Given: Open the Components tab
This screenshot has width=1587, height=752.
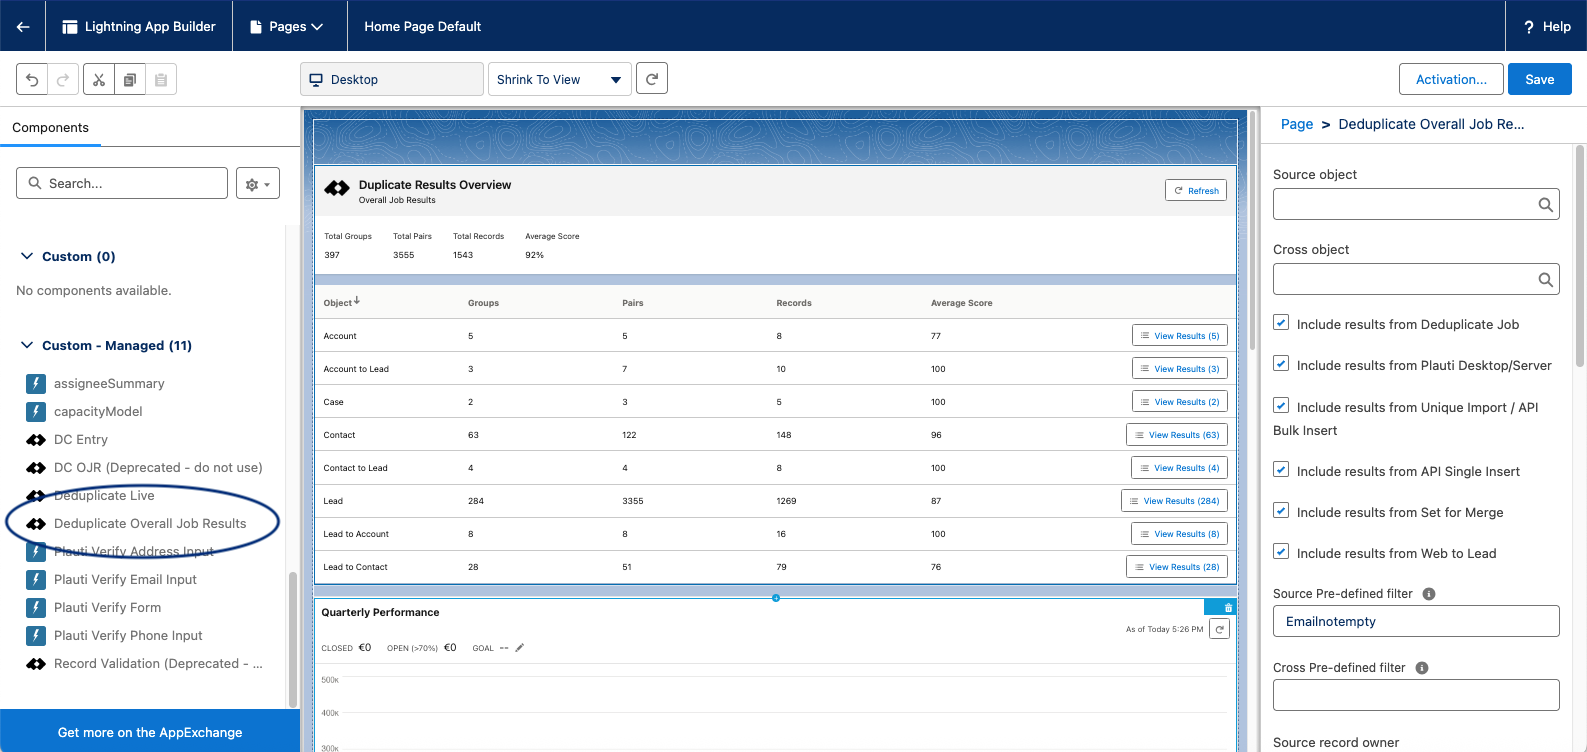Looking at the screenshot, I should point(50,127).
